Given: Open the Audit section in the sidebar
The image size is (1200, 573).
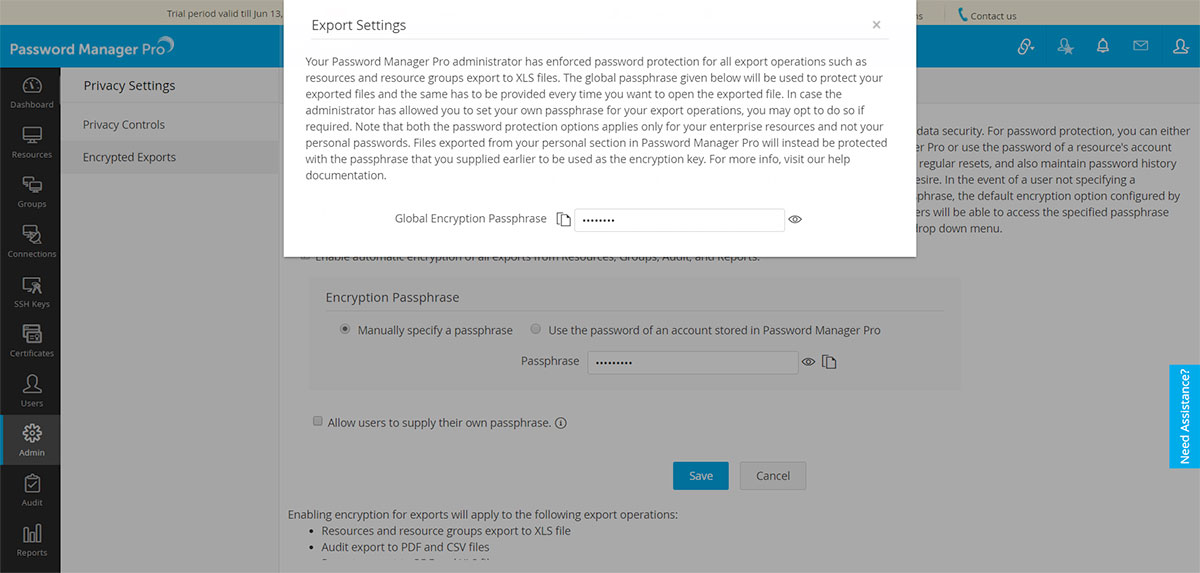Looking at the screenshot, I should pyautogui.click(x=32, y=490).
